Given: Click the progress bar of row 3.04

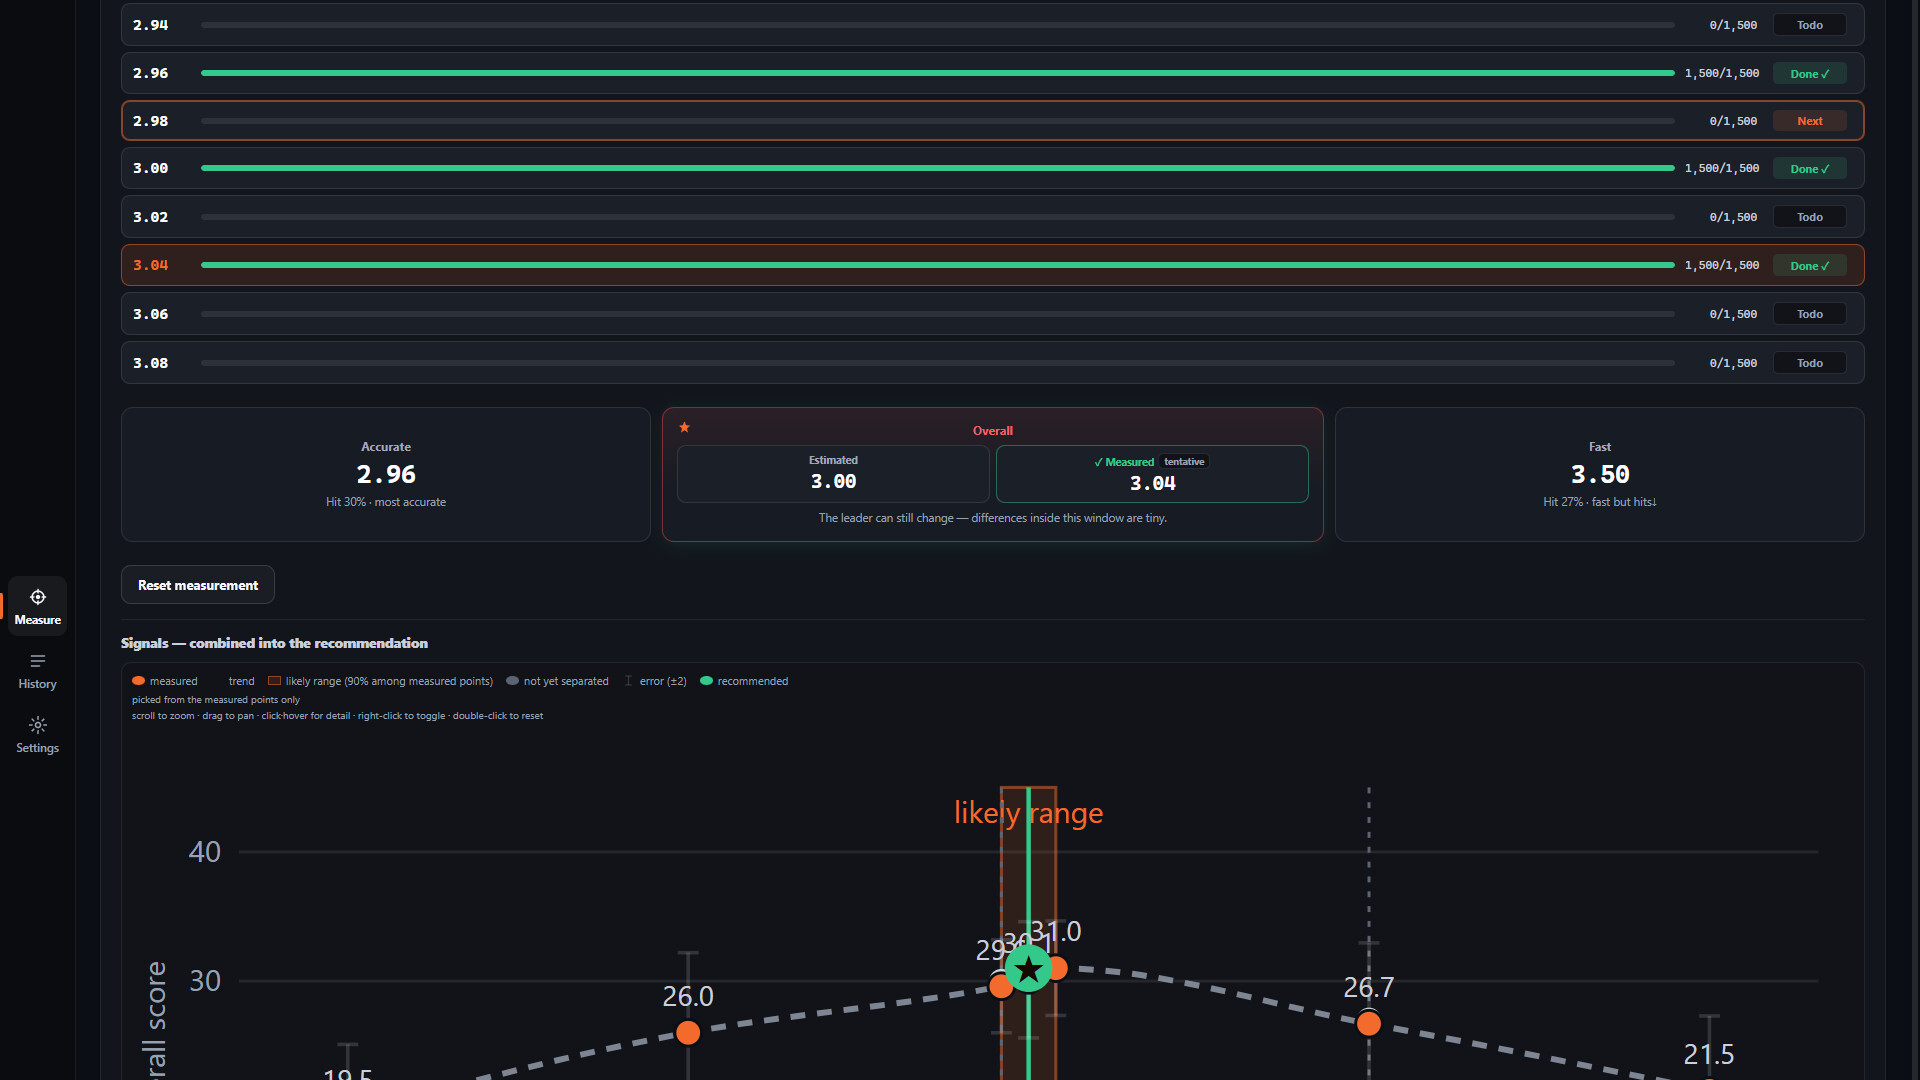Looking at the screenshot, I should point(938,265).
